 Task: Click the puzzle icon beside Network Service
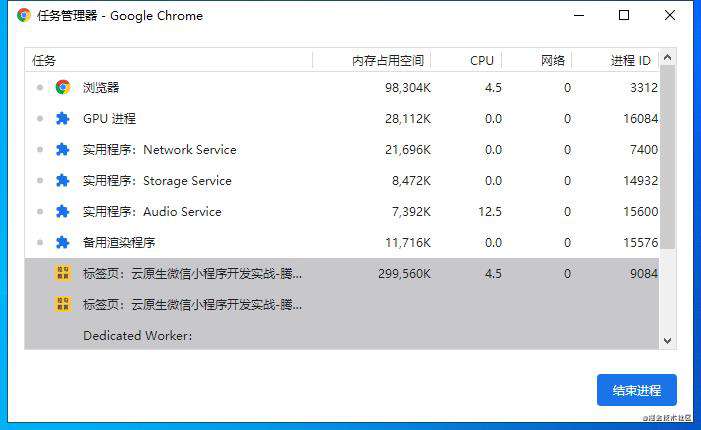pyautogui.click(x=63, y=149)
